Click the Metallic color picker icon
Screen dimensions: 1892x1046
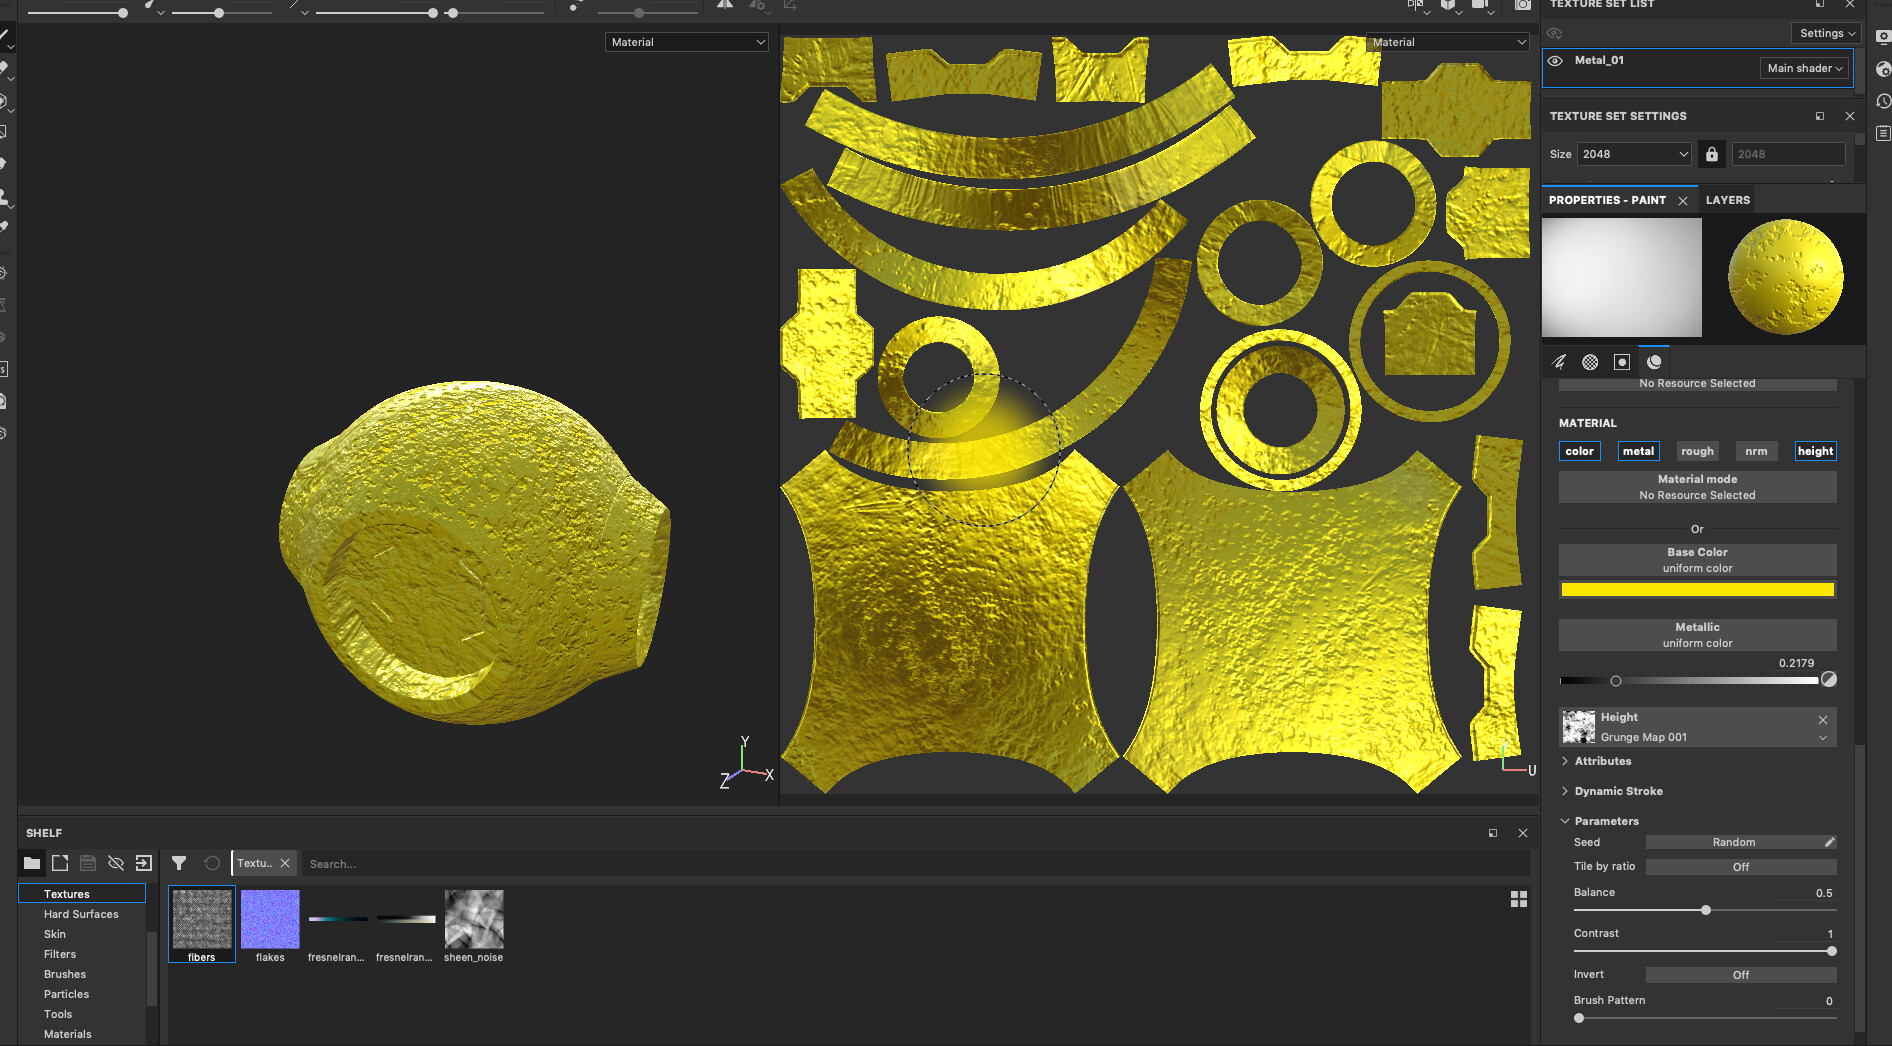click(1829, 680)
